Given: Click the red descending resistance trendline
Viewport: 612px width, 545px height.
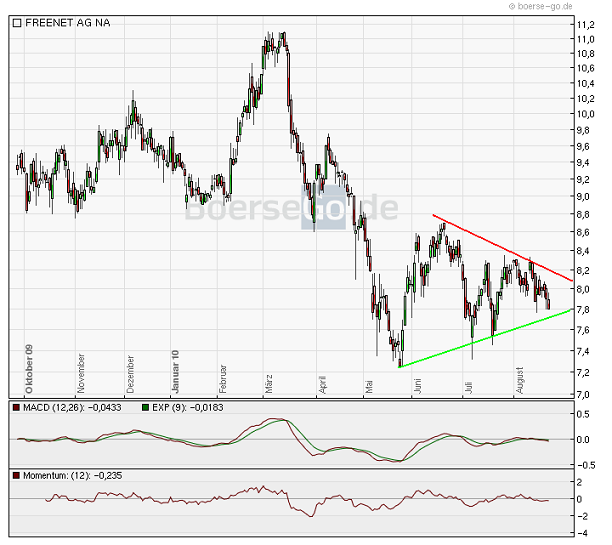Looking at the screenshot, I should point(503,248).
